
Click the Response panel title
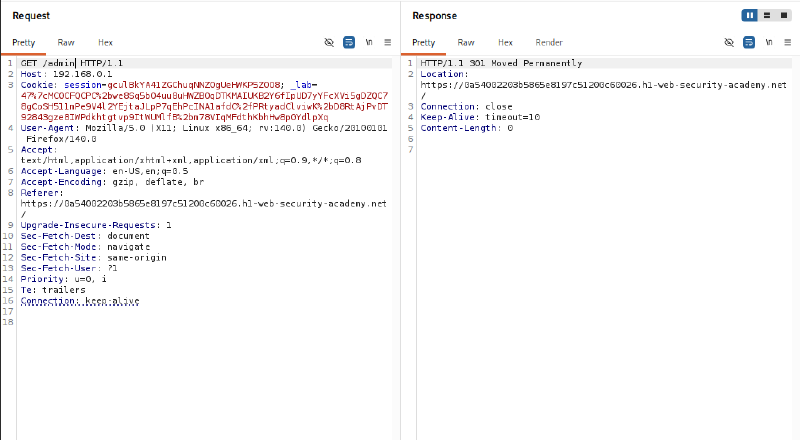[x=435, y=15]
